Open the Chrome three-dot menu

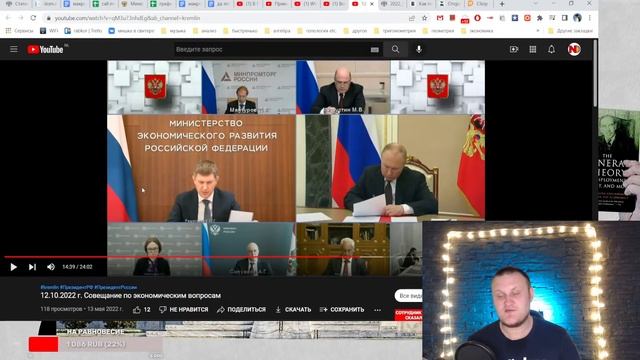(589, 18)
